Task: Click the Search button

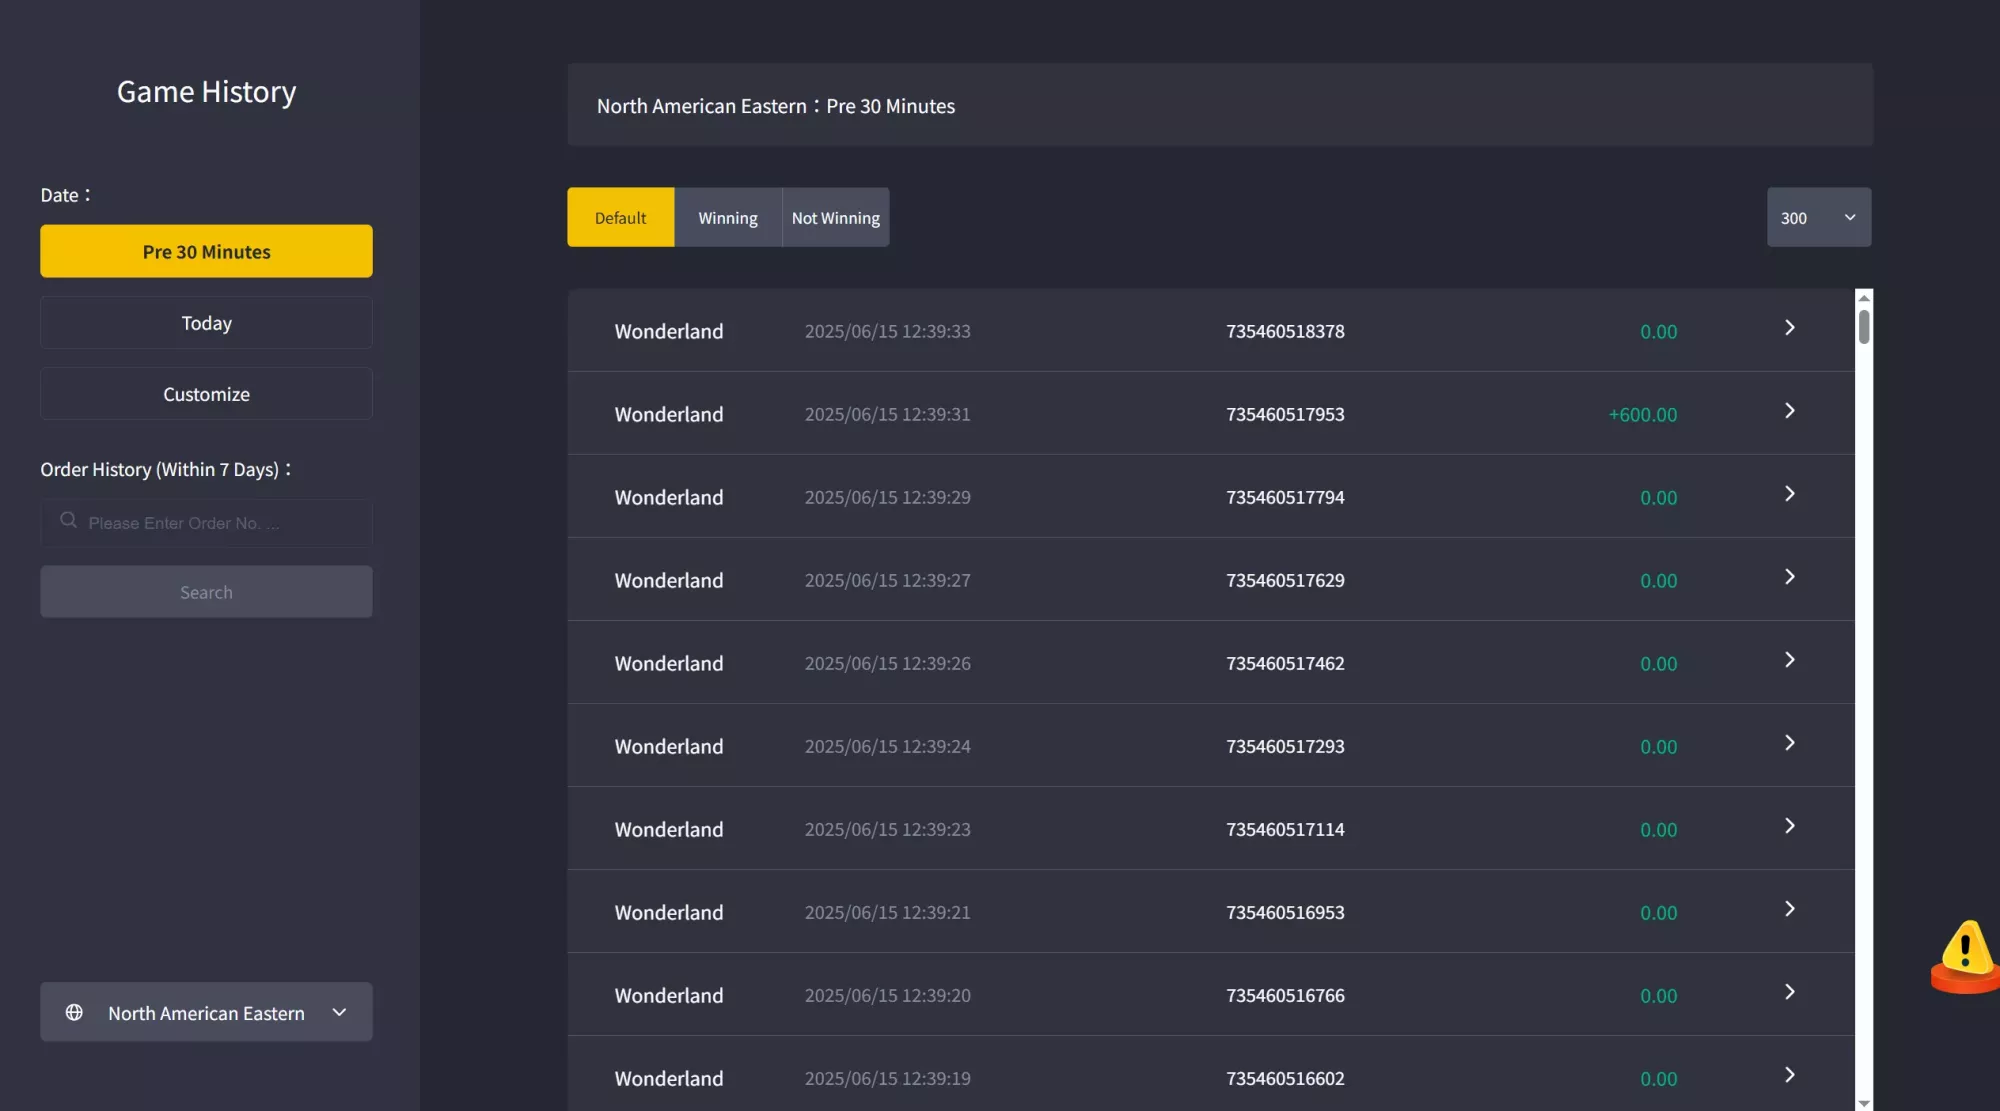Action: [206, 592]
